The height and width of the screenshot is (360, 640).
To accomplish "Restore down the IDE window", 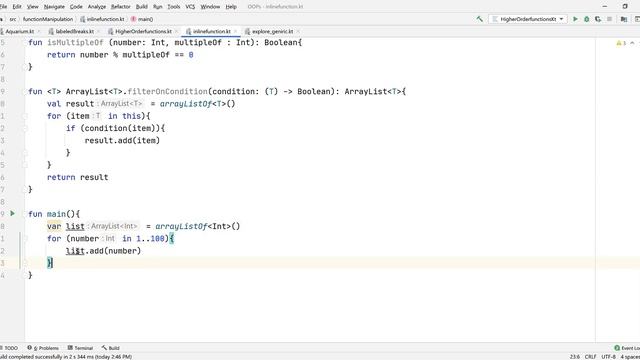I will pyautogui.click(x=625, y=7).
